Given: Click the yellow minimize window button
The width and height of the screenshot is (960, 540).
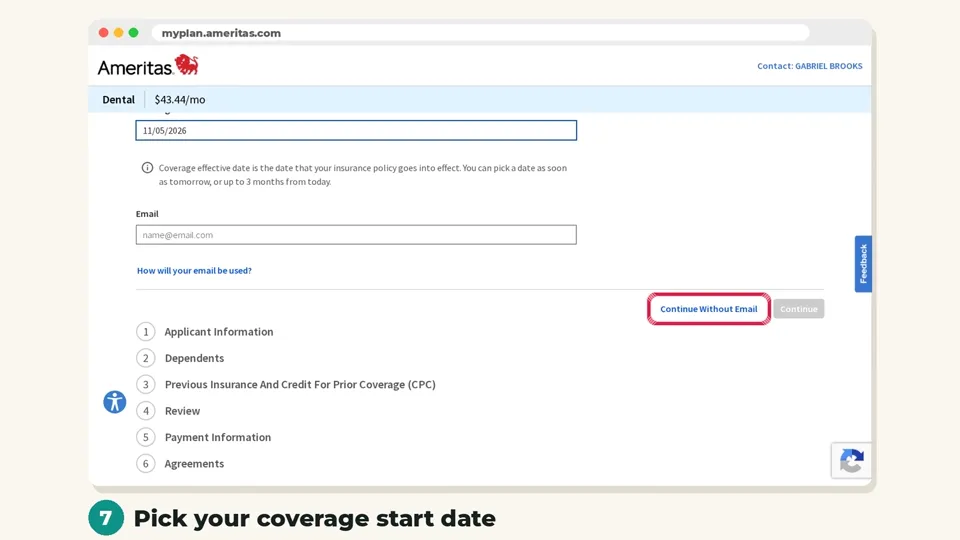Looking at the screenshot, I should coord(118,32).
